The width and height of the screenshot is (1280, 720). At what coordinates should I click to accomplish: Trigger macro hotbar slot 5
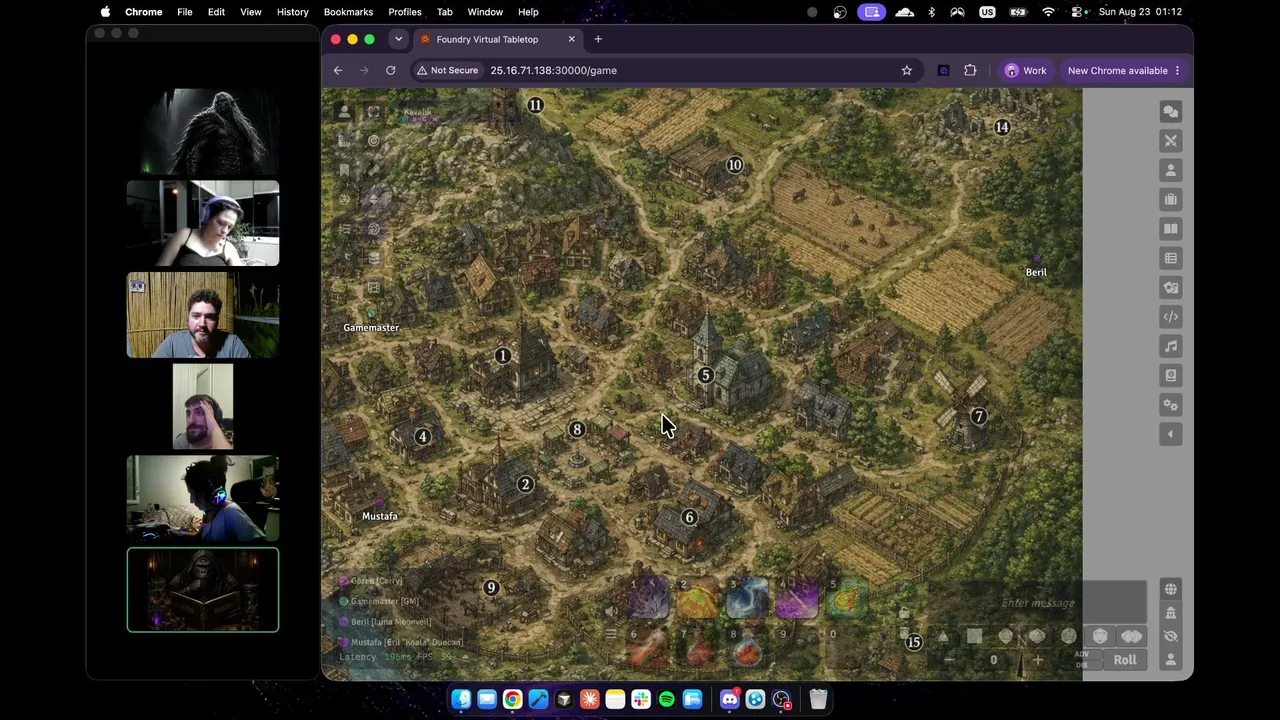[x=847, y=599]
